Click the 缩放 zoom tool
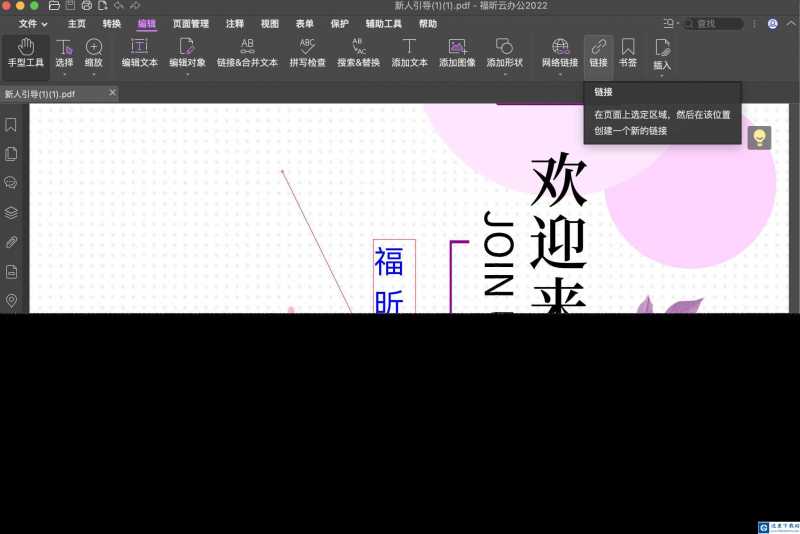 pos(93,53)
